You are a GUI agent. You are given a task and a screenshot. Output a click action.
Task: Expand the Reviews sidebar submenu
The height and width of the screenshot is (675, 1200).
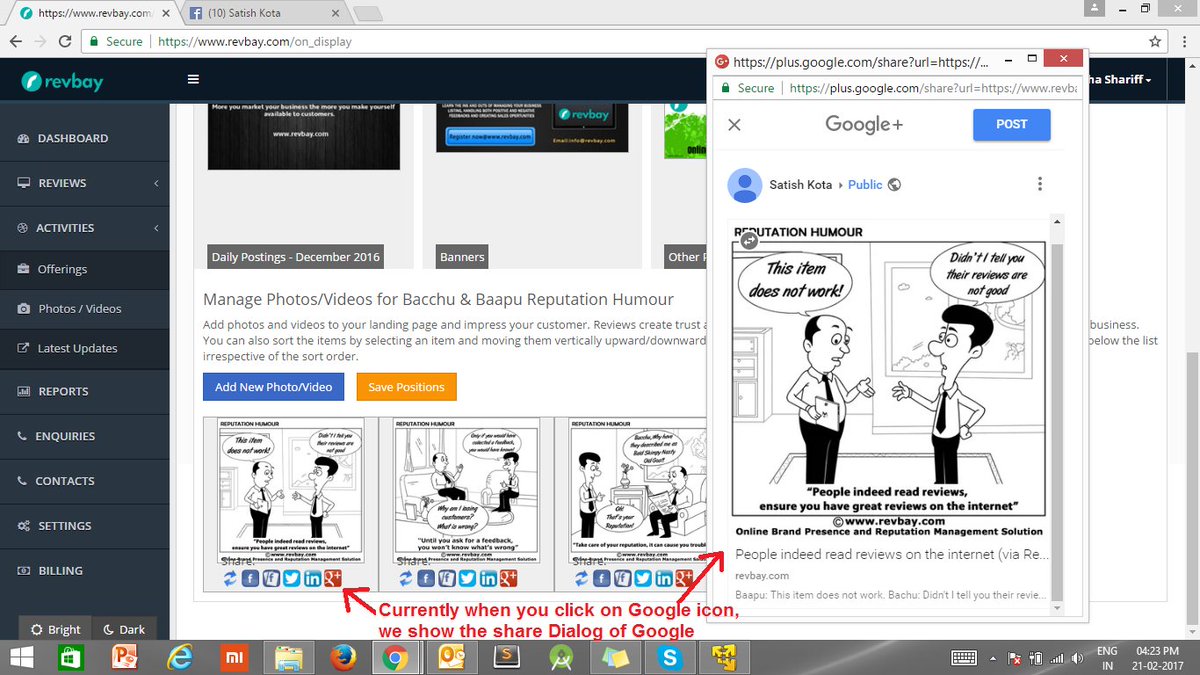(85, 183)
